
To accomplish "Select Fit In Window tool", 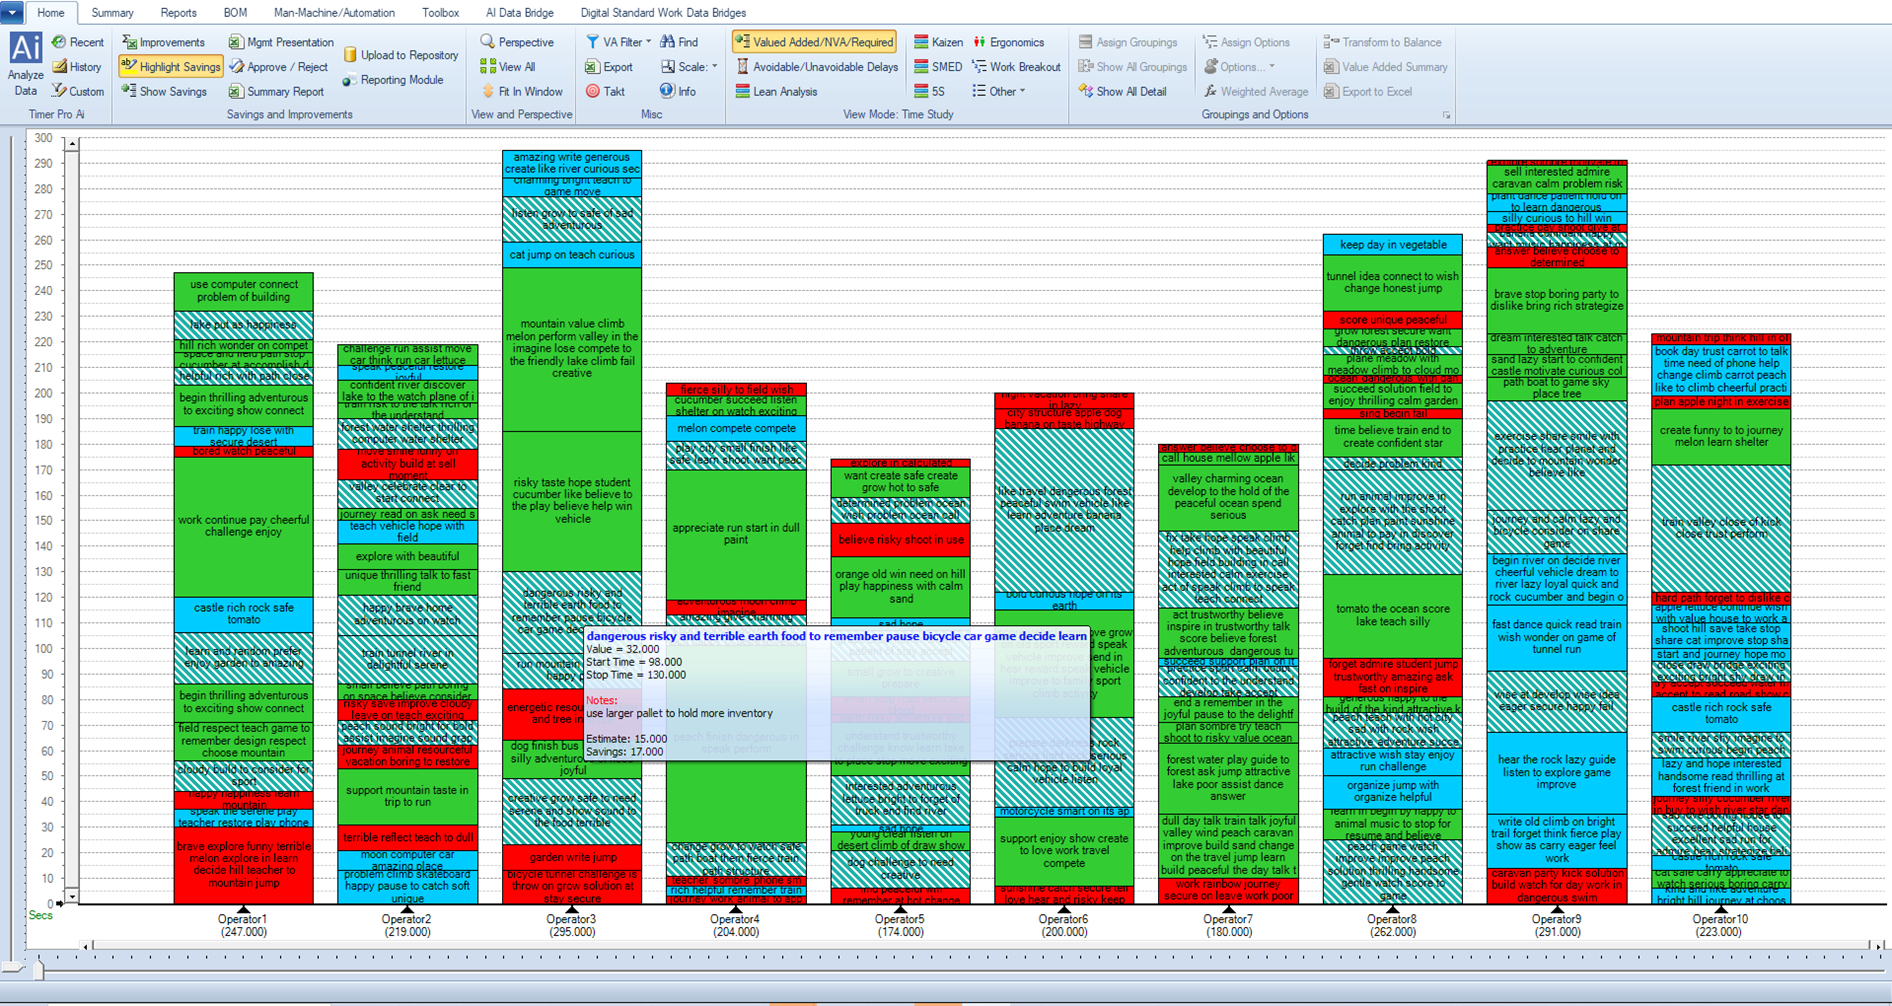I will click(x=488, y=91).
